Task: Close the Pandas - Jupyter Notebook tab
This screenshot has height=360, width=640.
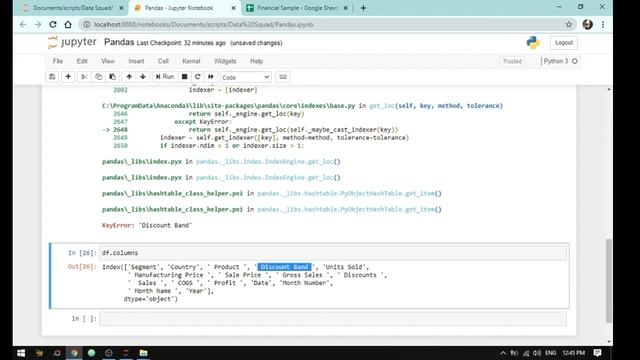Action: tap(233, 8)
